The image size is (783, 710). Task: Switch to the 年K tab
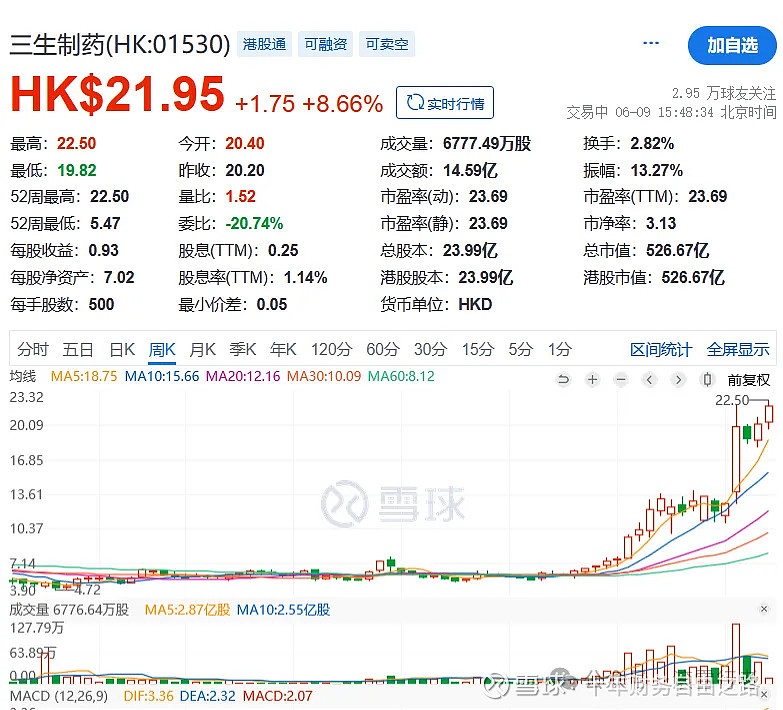tap(283, 350)
